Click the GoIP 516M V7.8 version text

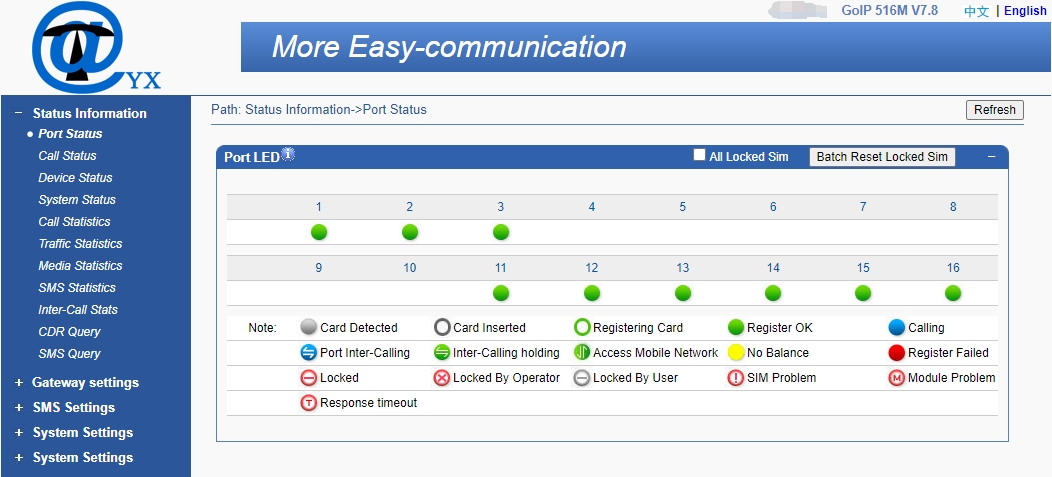(890, 11)
